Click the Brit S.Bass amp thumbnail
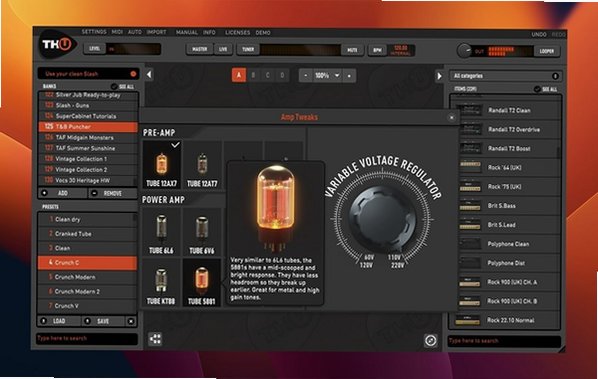The image size is (598, 379). (469, 206)
